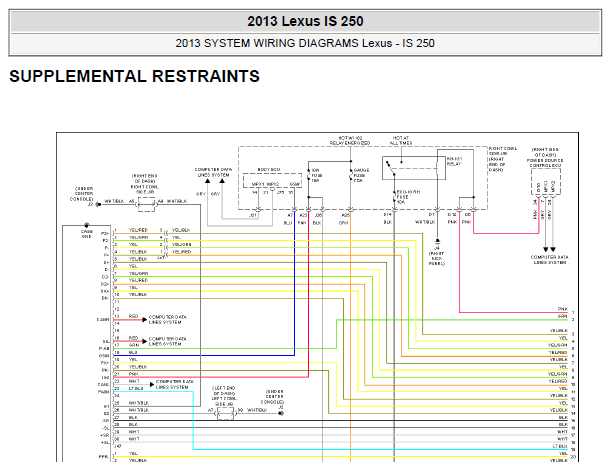
Task: Click the "SUPPLEMENTAL RESTRAINTS" heading
Action: pos(134,76)
